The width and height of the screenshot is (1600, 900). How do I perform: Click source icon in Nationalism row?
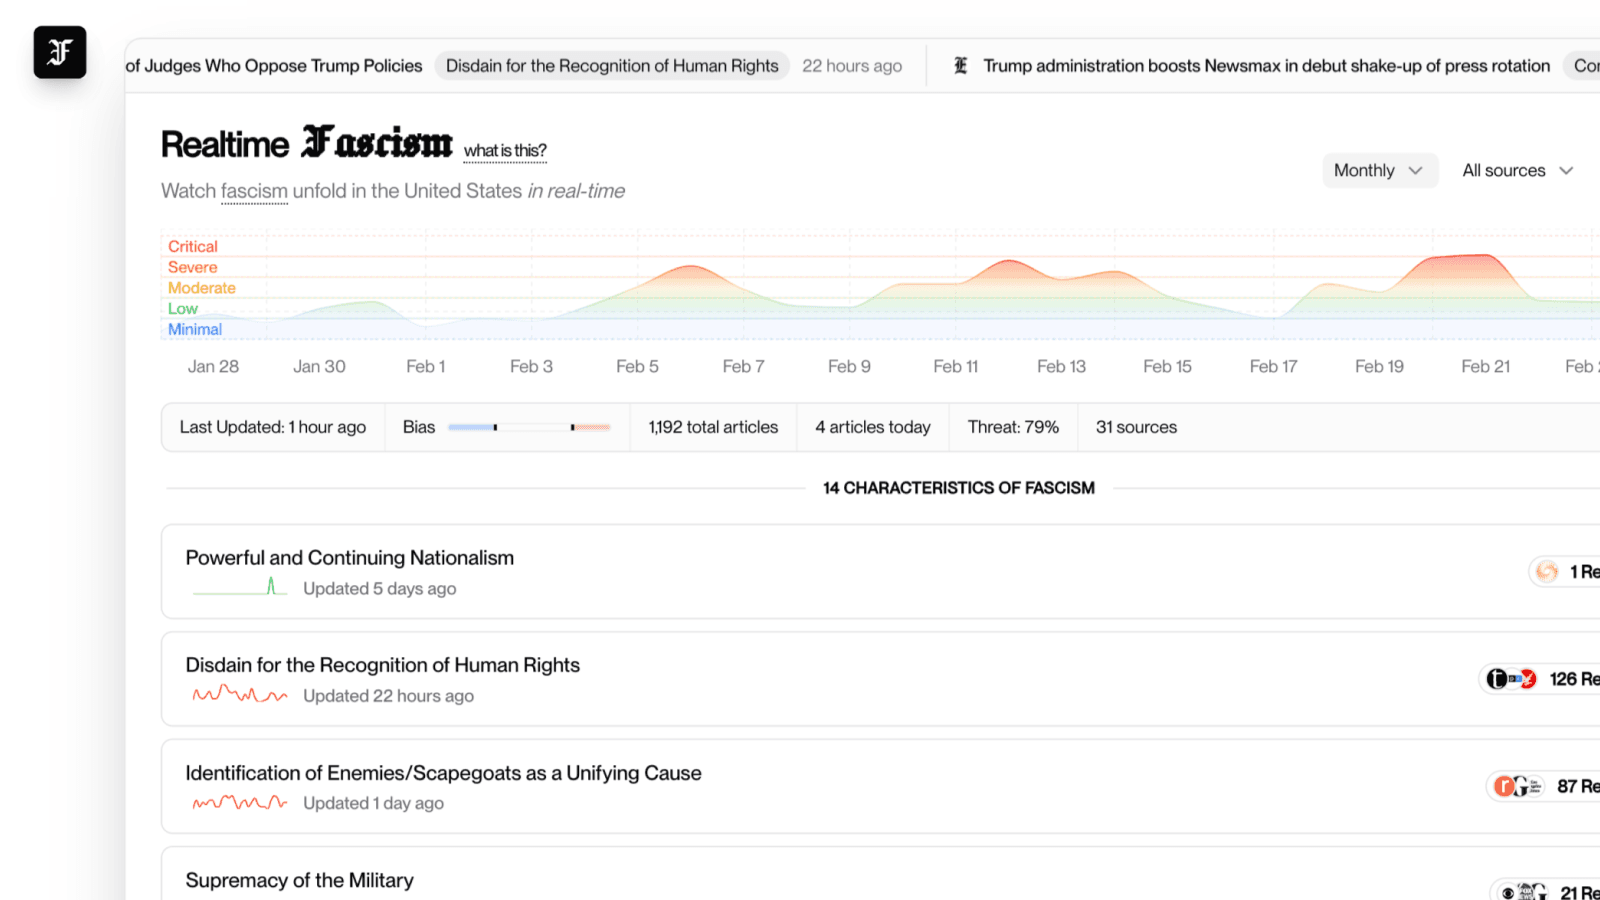point(1547,572)
